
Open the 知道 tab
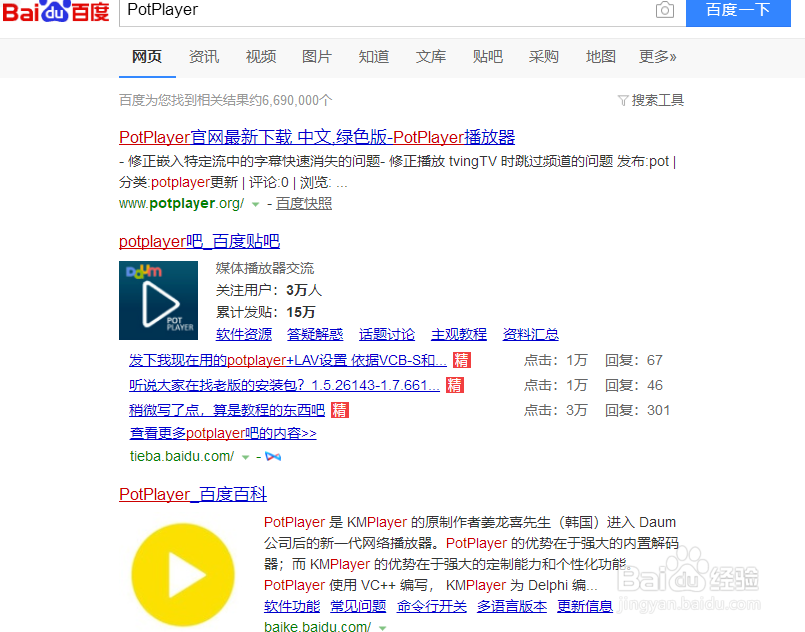tap(374, 56)
